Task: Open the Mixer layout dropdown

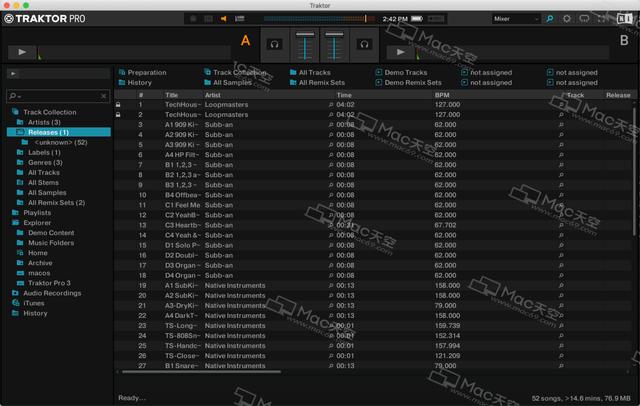Action: click(516, 19)
